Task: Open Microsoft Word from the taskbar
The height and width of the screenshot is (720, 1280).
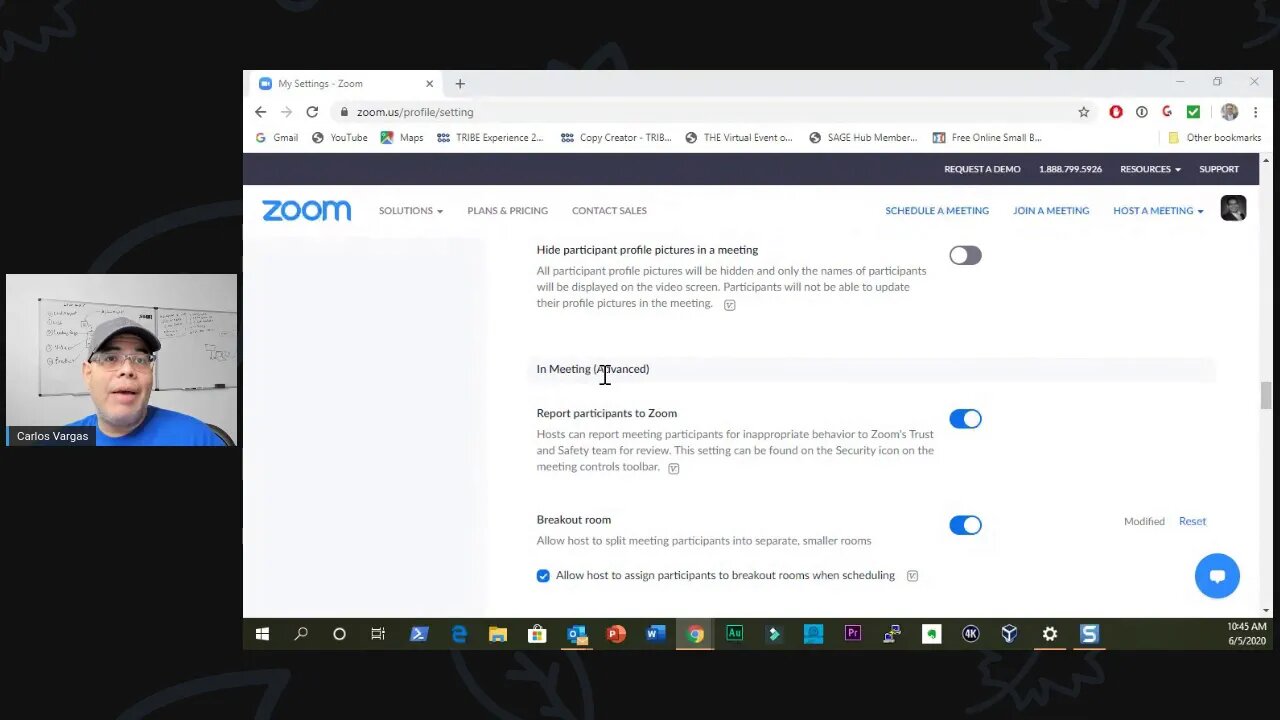Action: (656, 634)
